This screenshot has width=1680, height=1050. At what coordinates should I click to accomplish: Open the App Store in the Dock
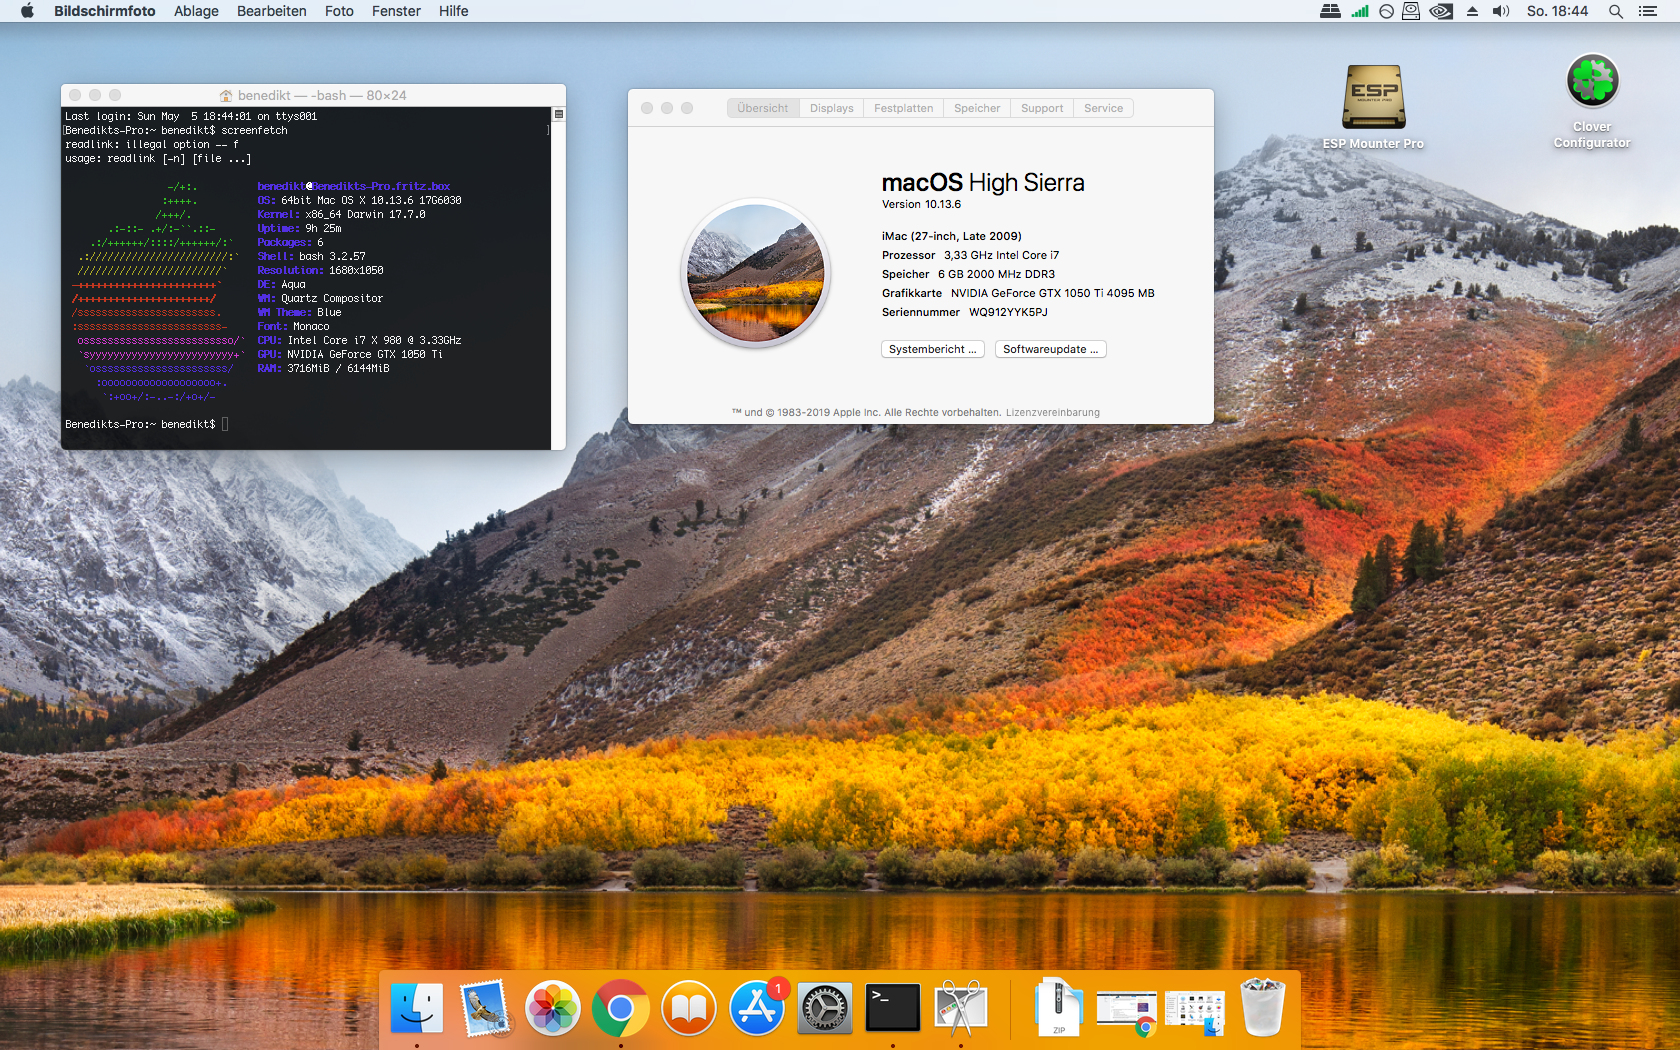[x=756, y=1008]
